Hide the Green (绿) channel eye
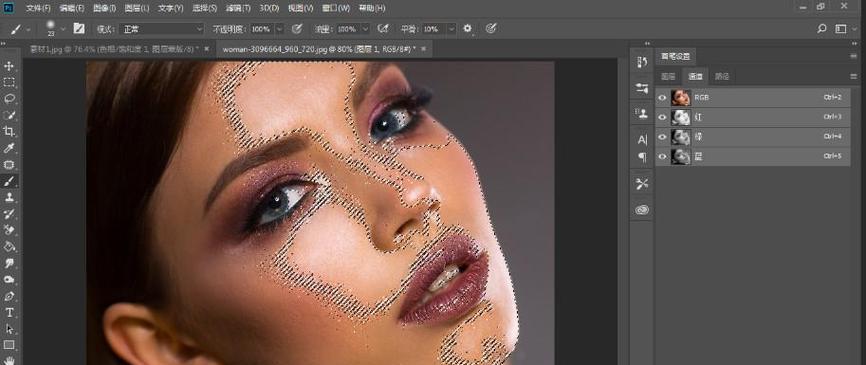Viewport: 866px width, 365px height. (662, 137)
